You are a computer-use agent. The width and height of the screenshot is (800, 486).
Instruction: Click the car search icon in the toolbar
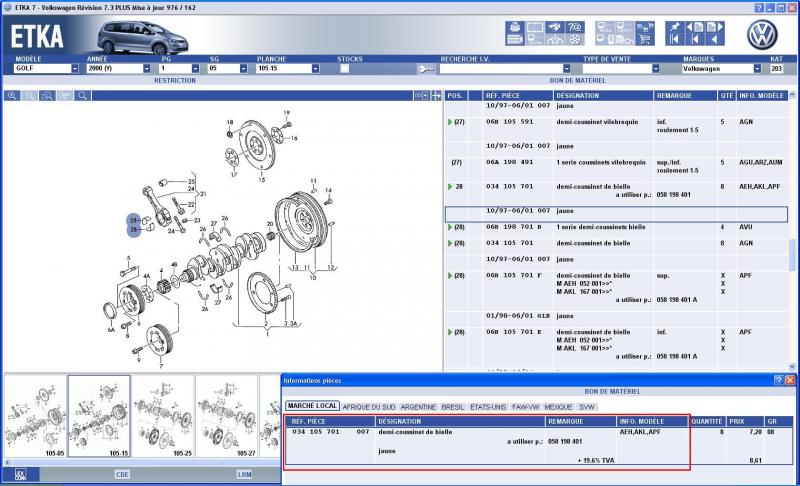point(555,28)
